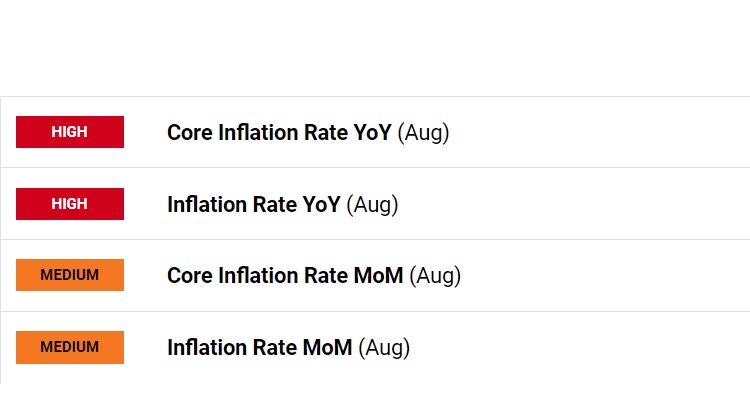
Task: Click the divider between Inflation Rate YoY and Core MoM
Action: point(375,240)
